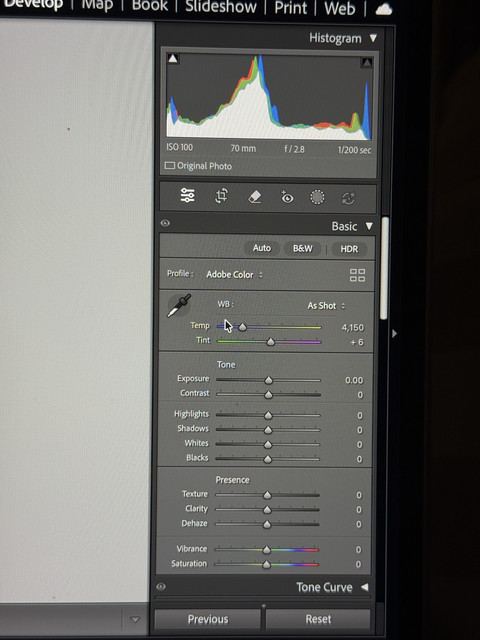Click the 70 mm focal length readout

tap(243, 148)
